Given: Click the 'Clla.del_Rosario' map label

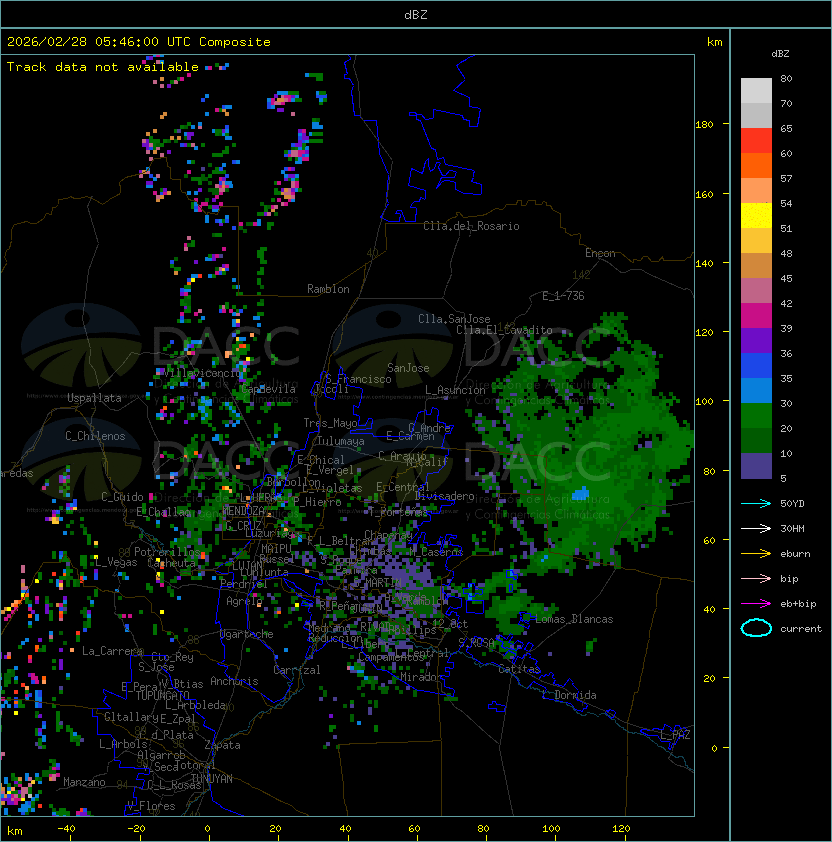Looking at the screenshot, I should (471, 226).
